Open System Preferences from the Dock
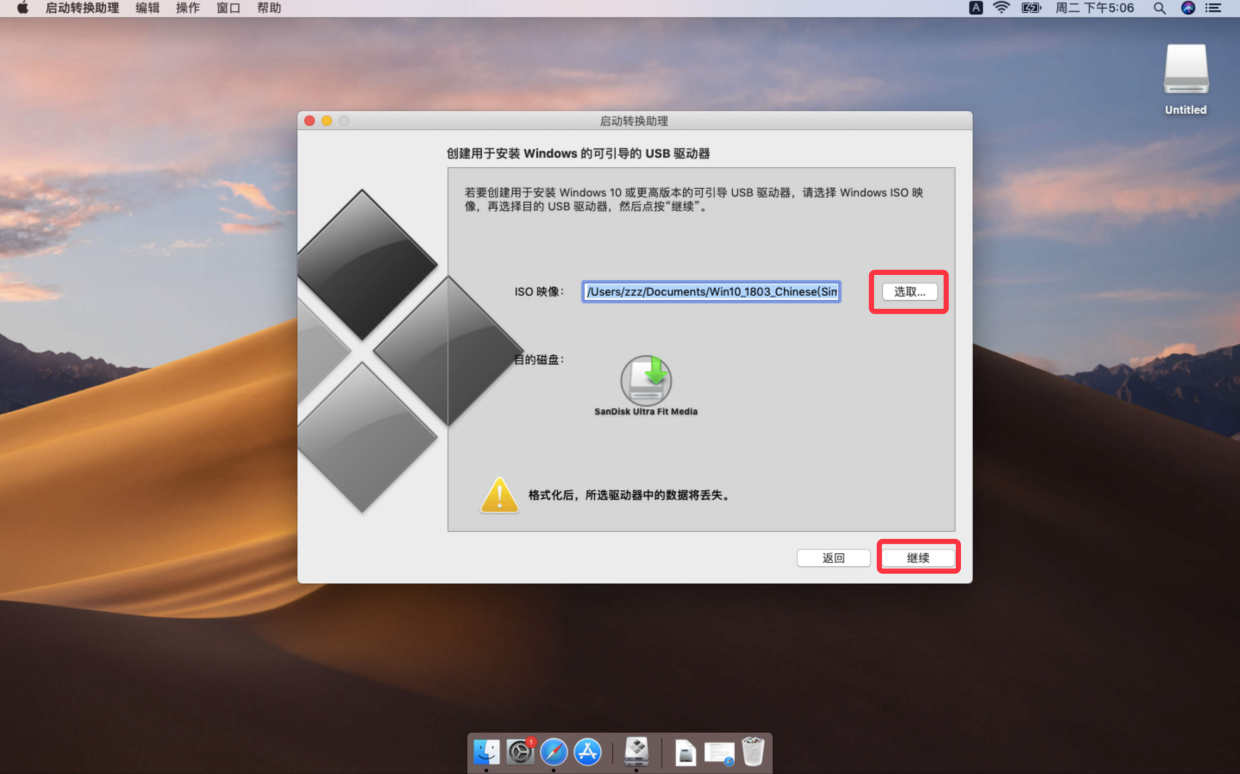The width and height of the screenshot is (1240, 774). [x=520, y=752]
